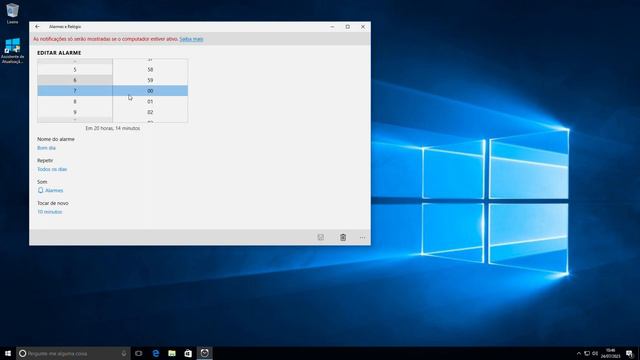640x360 pixels.
Task: Click the network icon in the tray
Action: coord(587,353)
